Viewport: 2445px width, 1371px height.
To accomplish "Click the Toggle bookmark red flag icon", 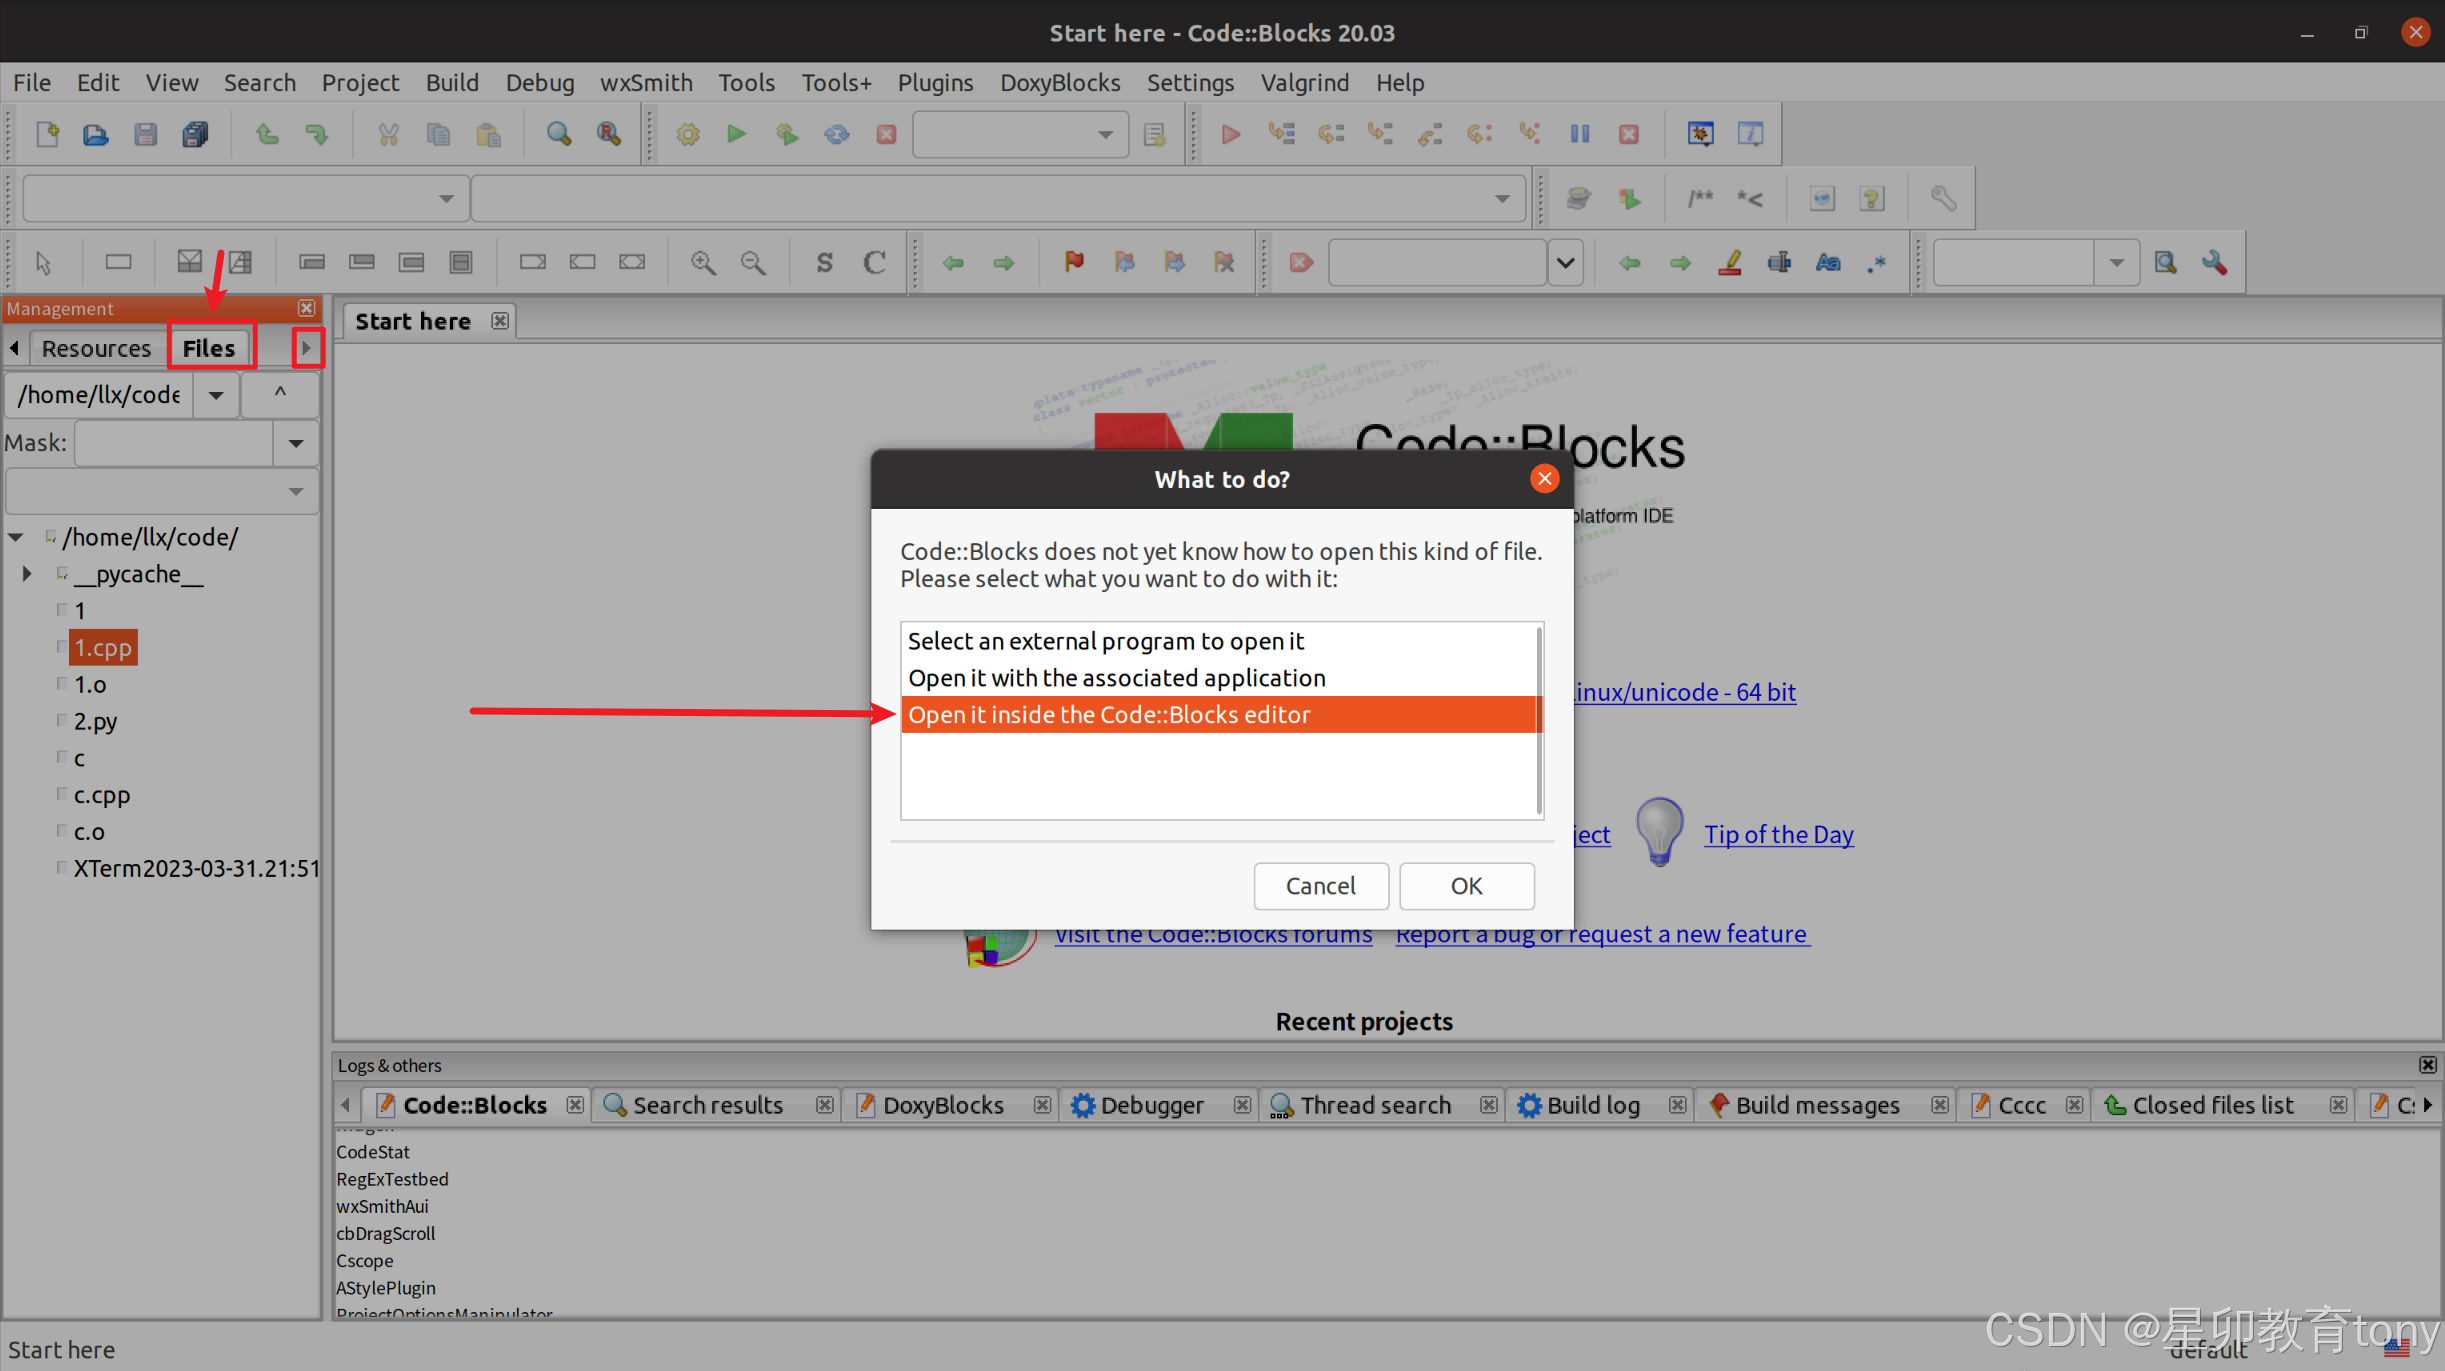I will pyautogui.click(x=1075, y=262).
